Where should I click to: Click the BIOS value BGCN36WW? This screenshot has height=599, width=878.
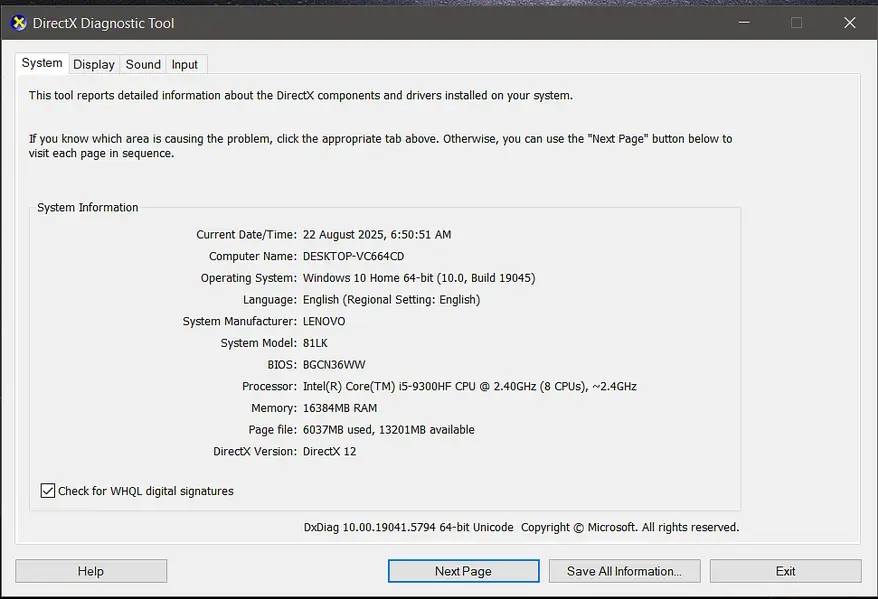coord(334,365)
